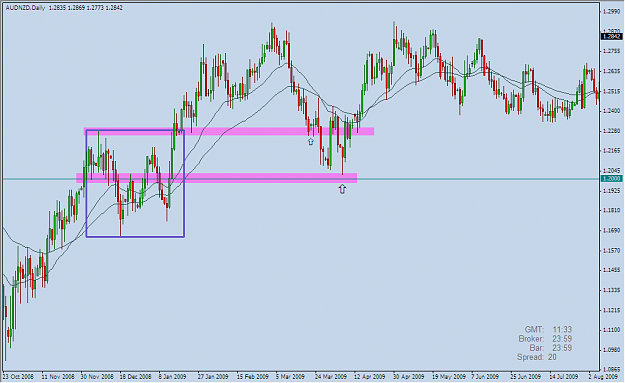Click the 1.1455 price axis label

point(612,270)
